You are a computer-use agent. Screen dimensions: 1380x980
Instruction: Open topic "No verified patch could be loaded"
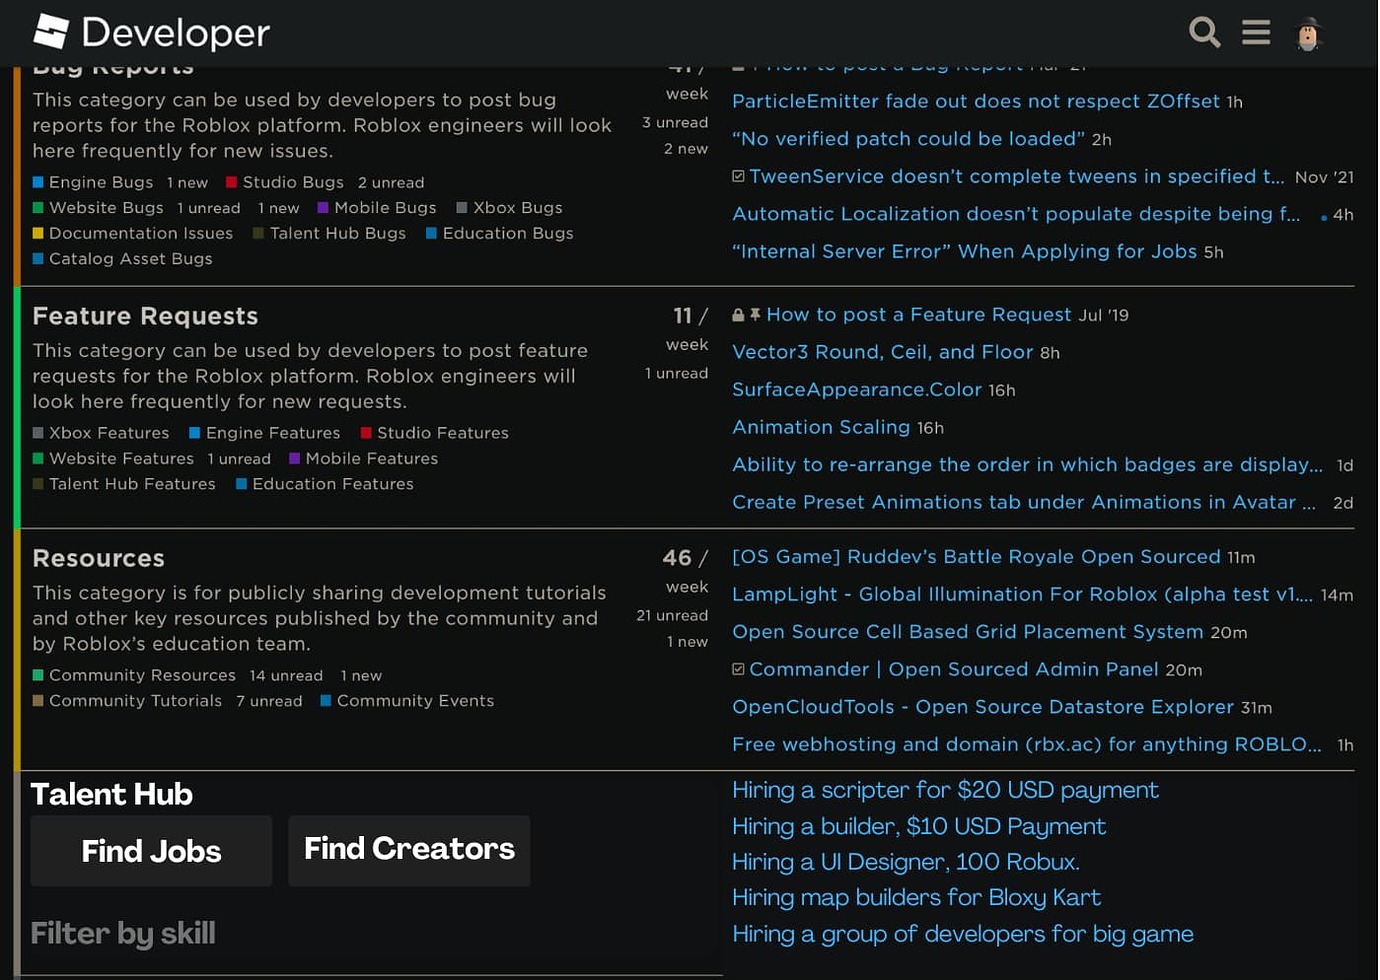[x=908, y=139]
